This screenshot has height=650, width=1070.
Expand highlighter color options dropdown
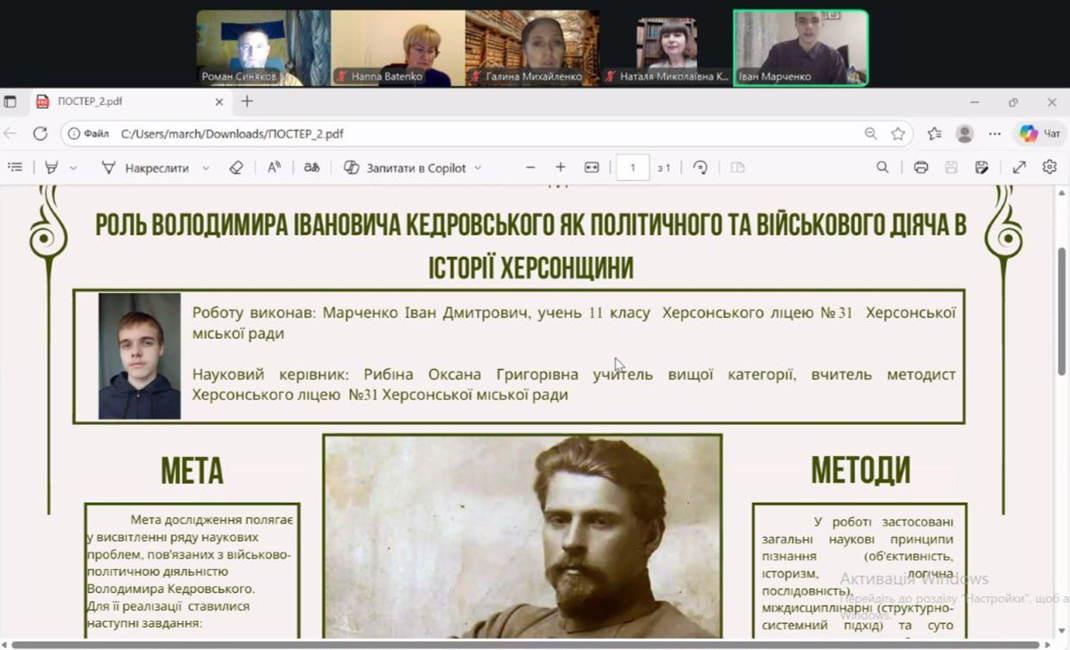click(73, 168)
